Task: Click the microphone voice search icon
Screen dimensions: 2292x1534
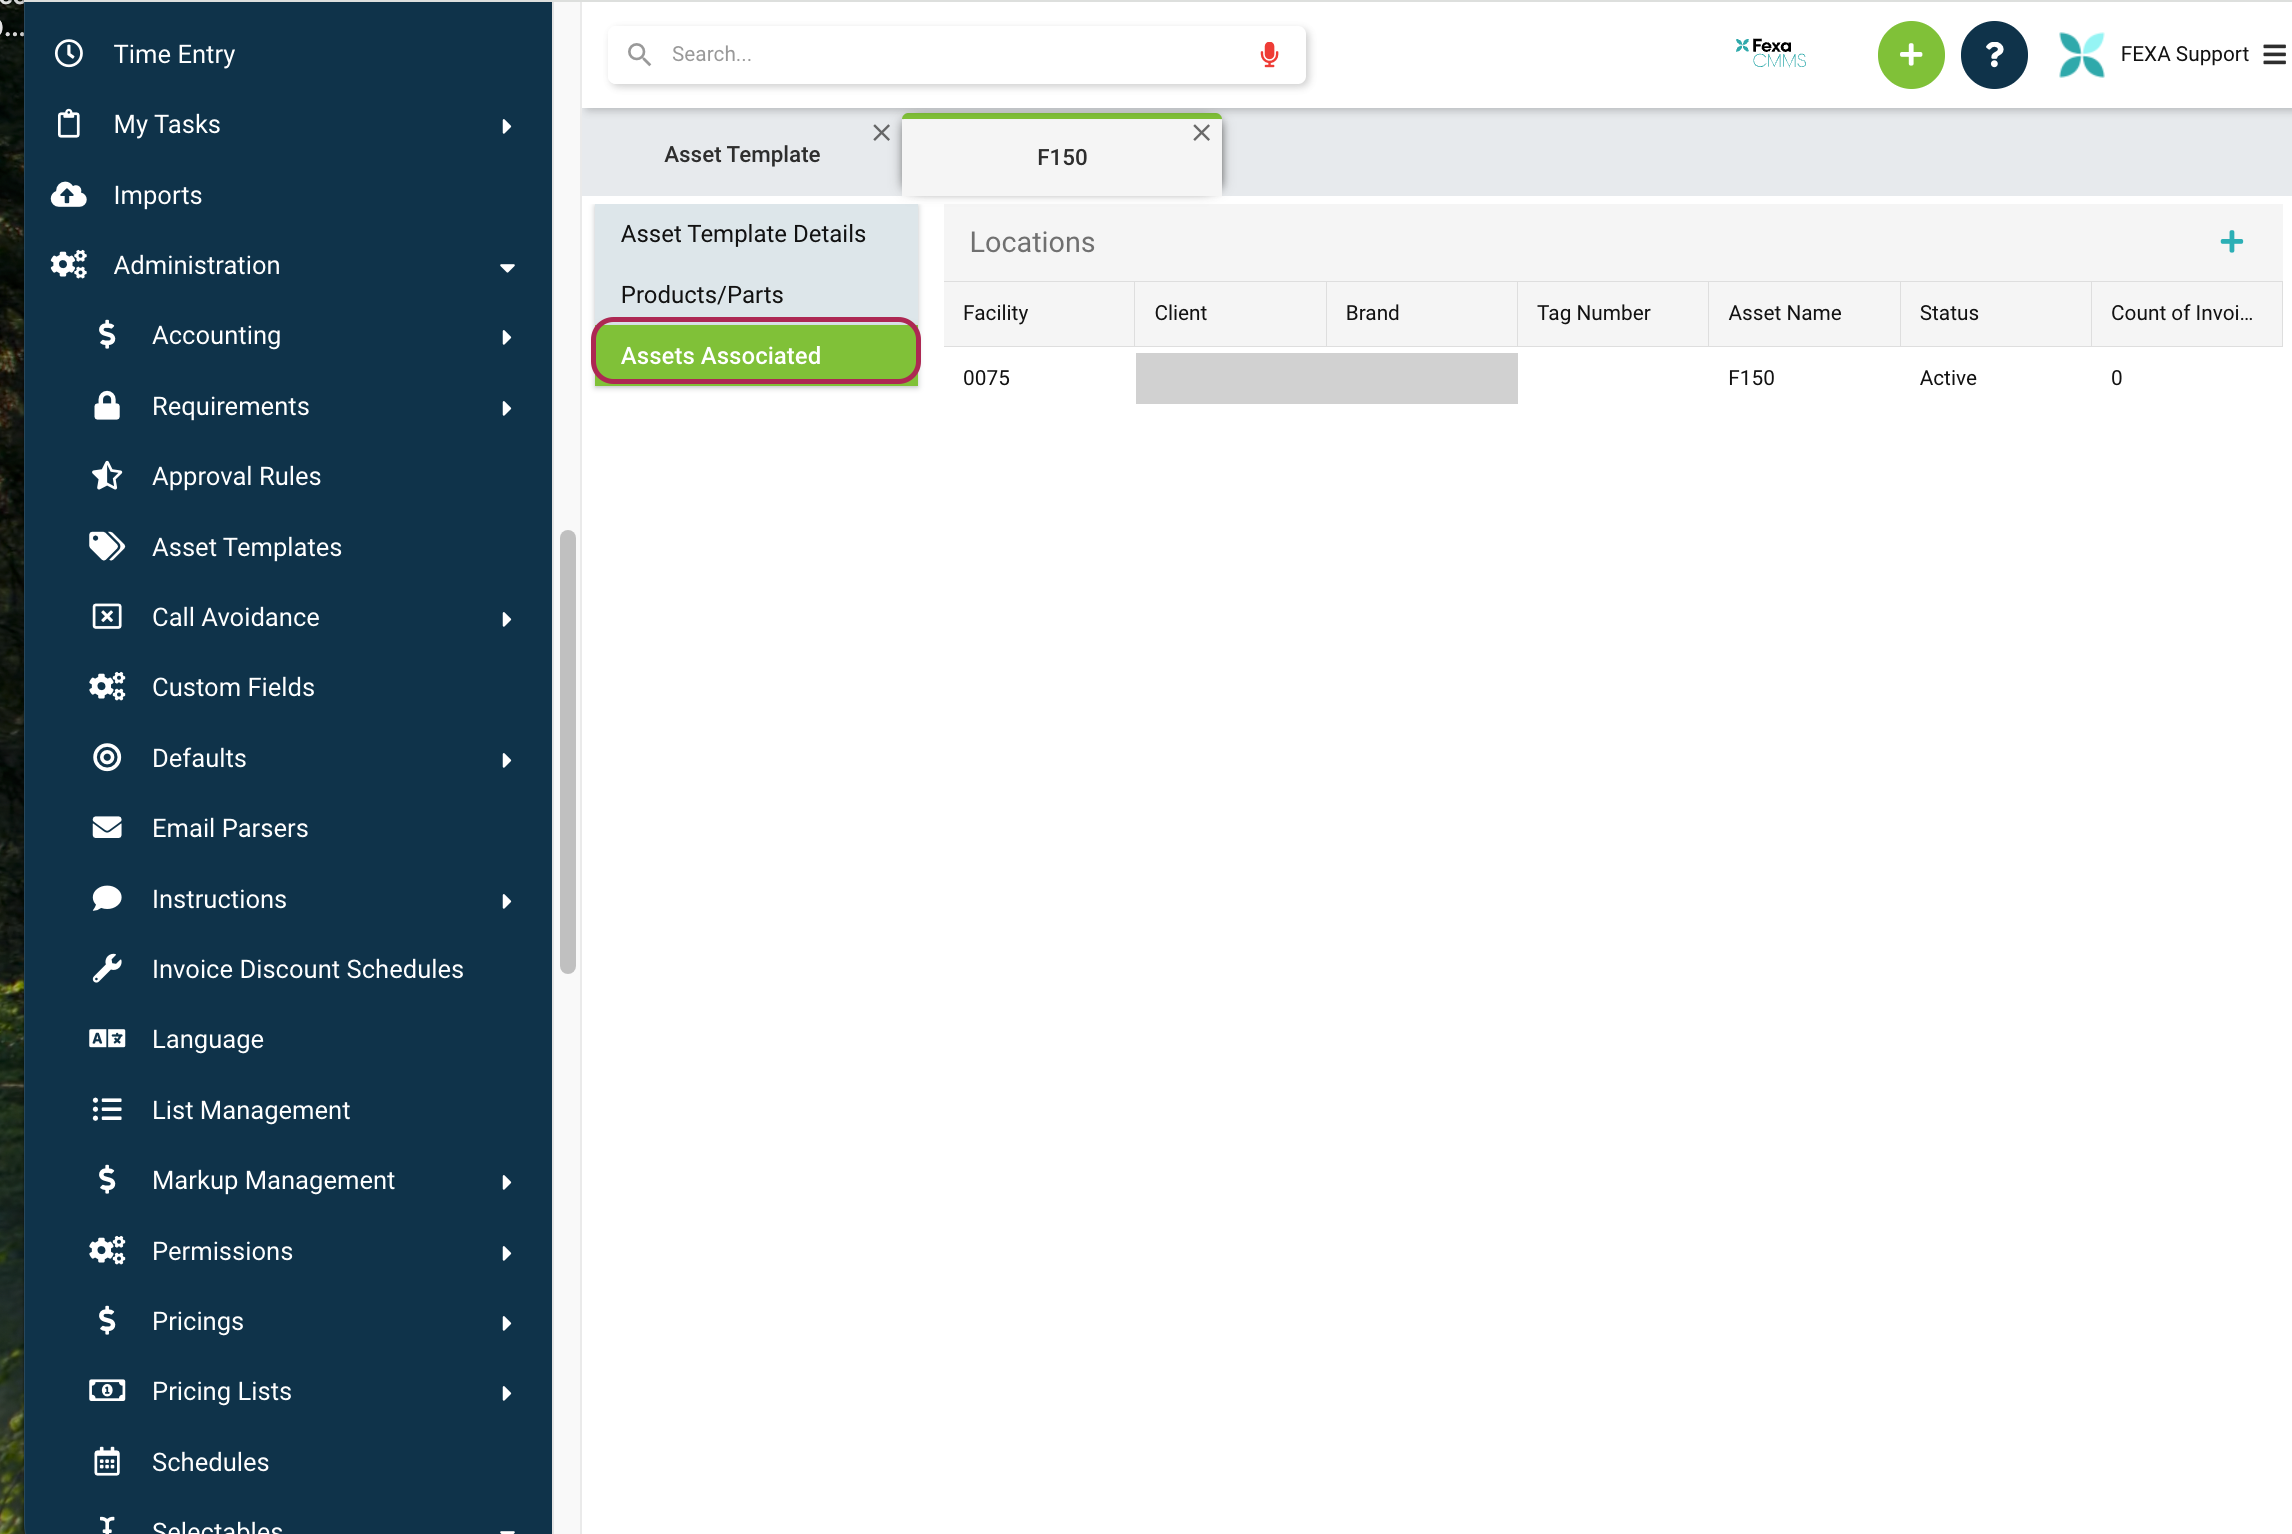Action: click(x=1269, y=54)
